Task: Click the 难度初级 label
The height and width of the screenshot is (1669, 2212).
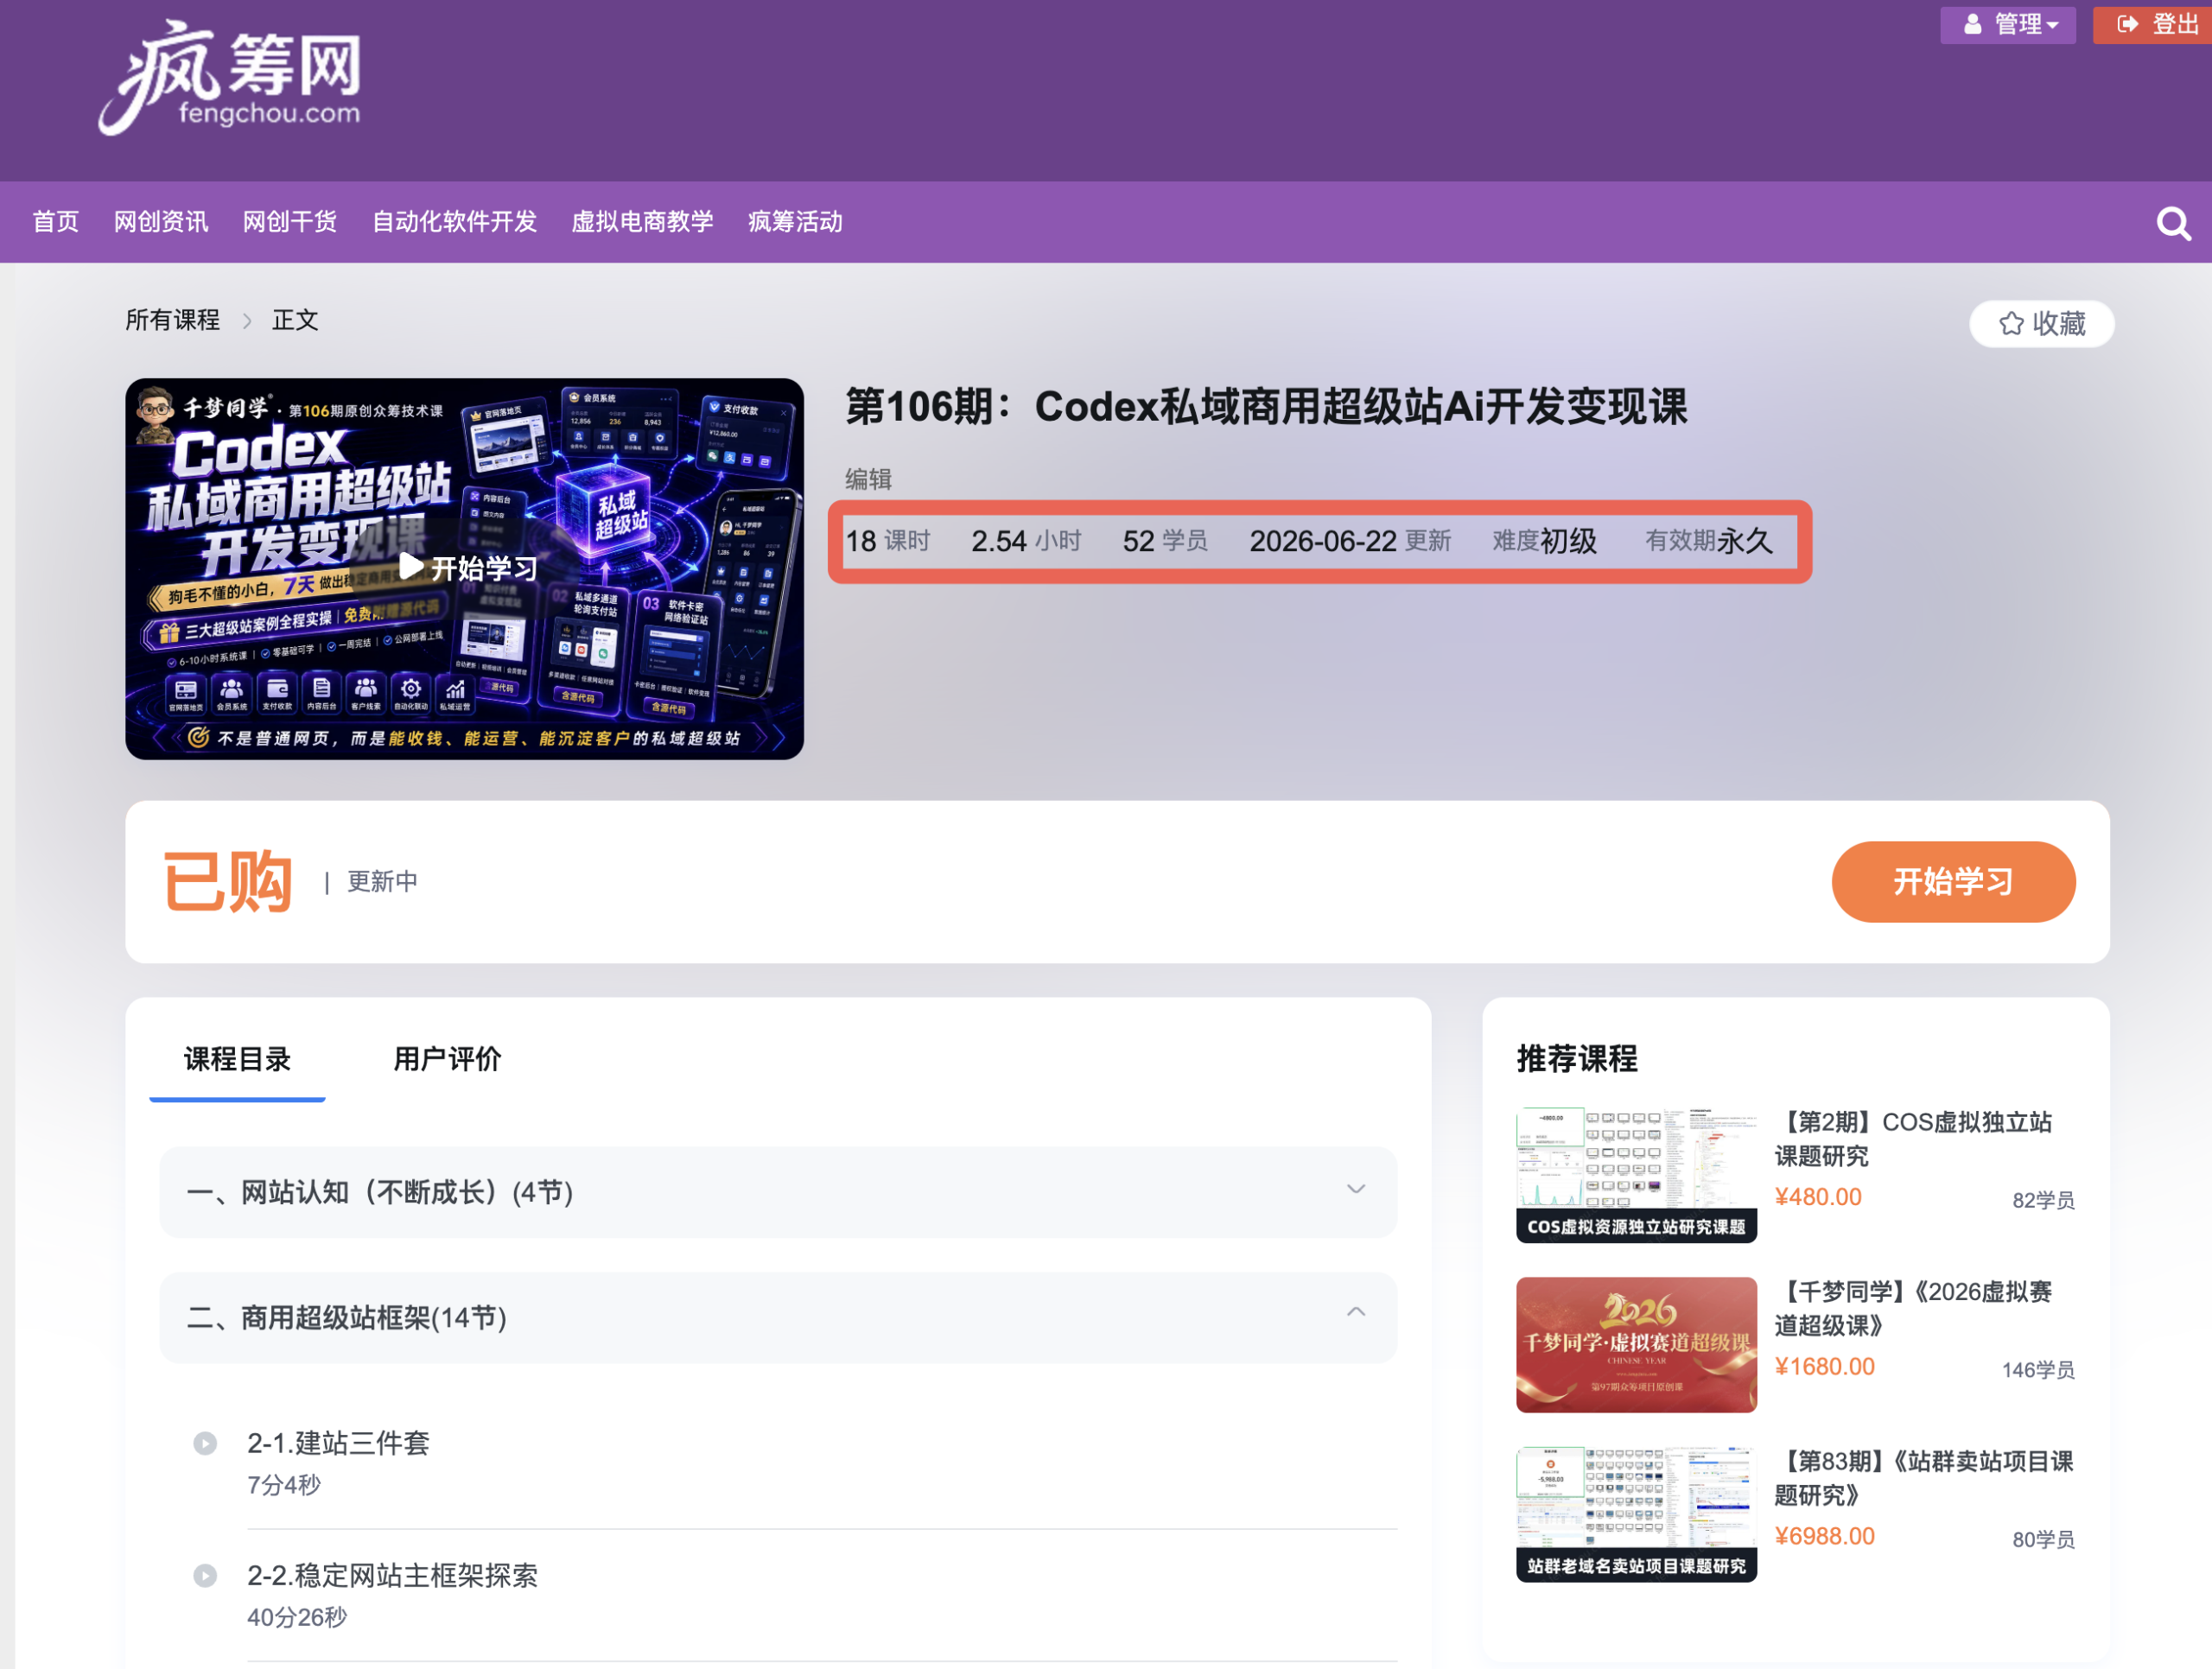Action: pos(1544,541)
